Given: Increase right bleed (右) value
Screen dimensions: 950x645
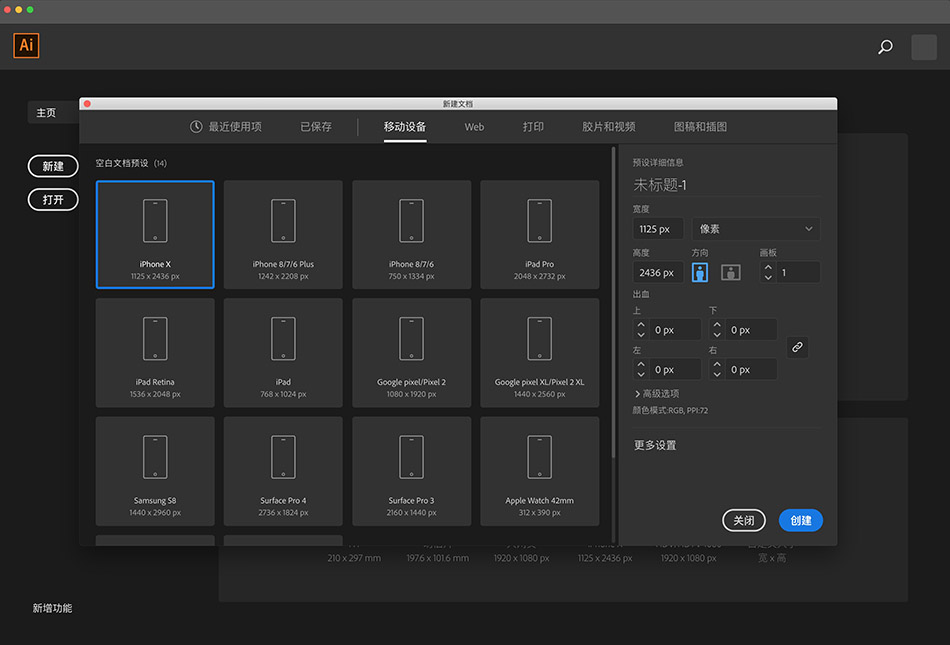Looking at the screenshot, I should tap(717, 364).
